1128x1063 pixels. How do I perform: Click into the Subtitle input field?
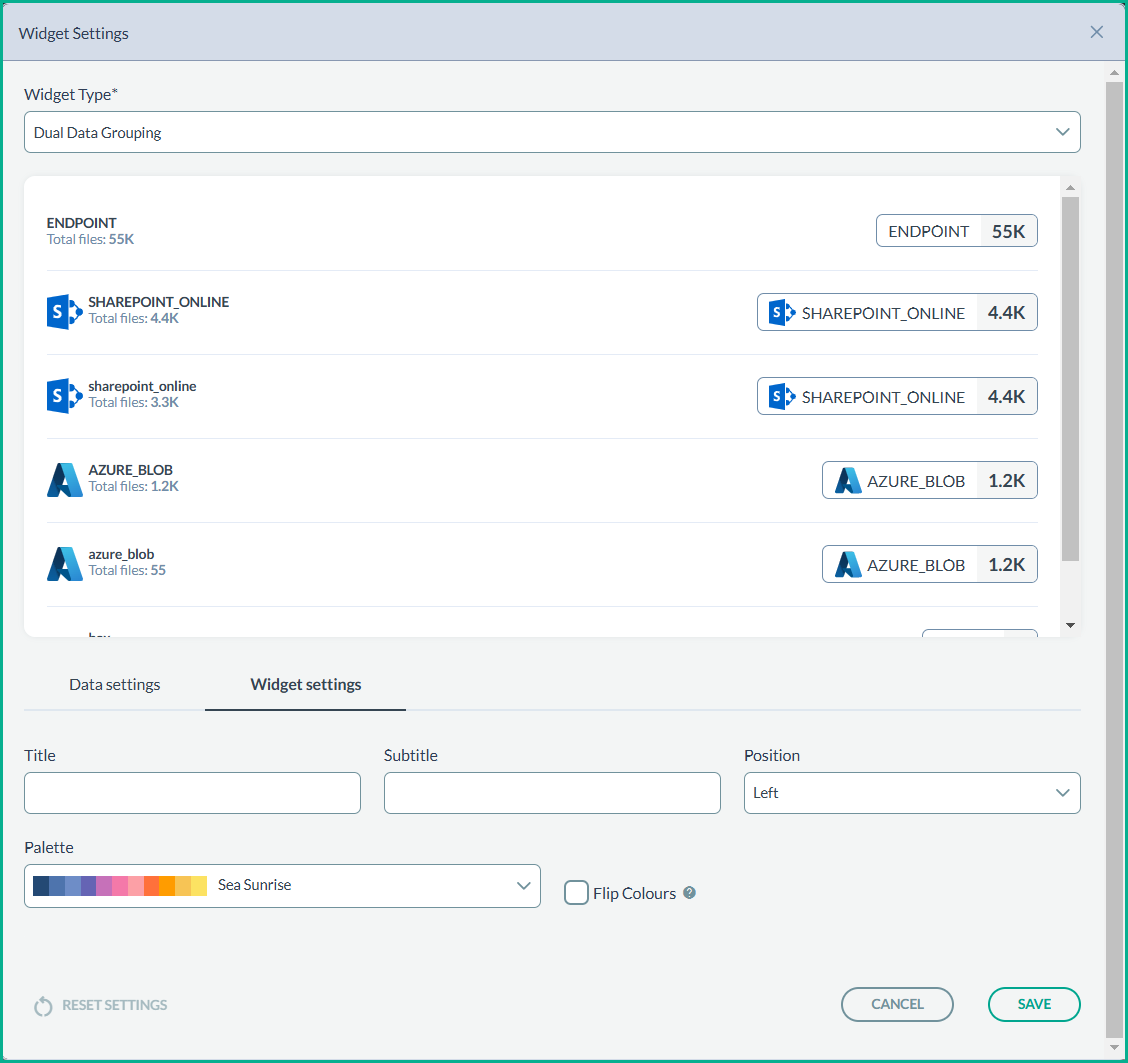point(552,793)
